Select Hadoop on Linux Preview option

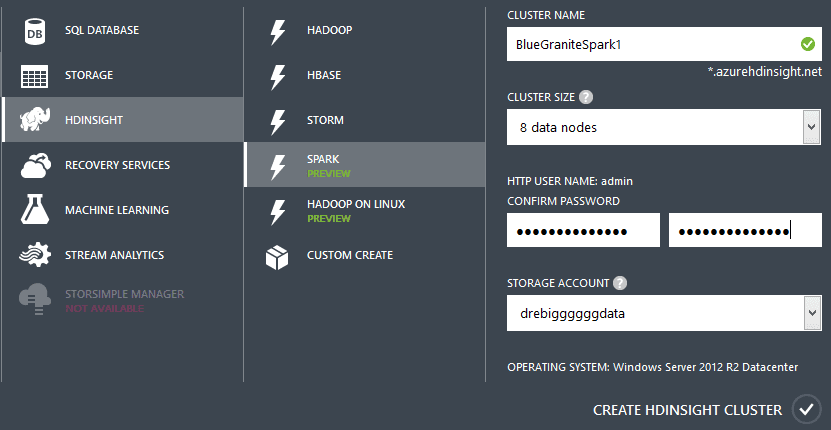pyautogui.click(x=365, y=210)
